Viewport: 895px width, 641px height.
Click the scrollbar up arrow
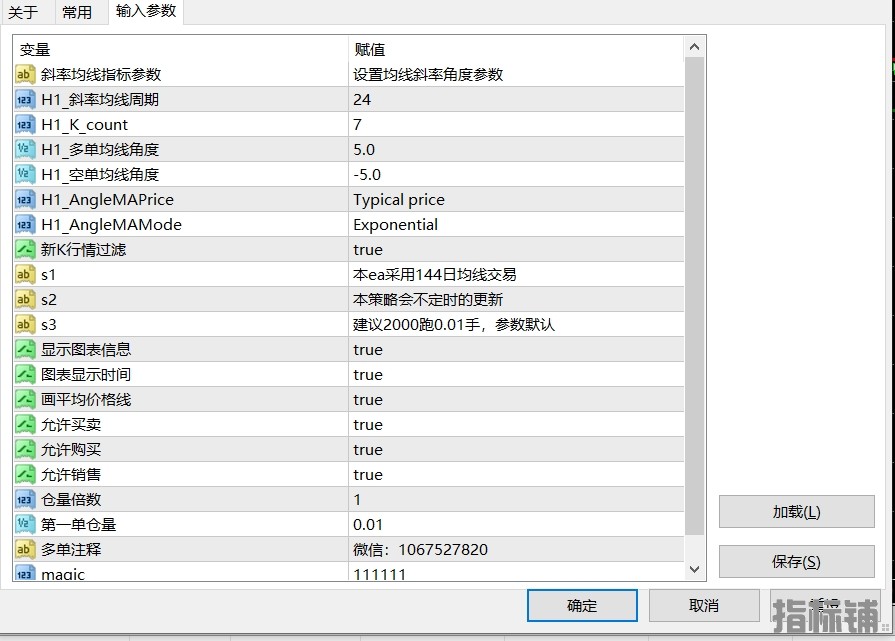[695, 47]
